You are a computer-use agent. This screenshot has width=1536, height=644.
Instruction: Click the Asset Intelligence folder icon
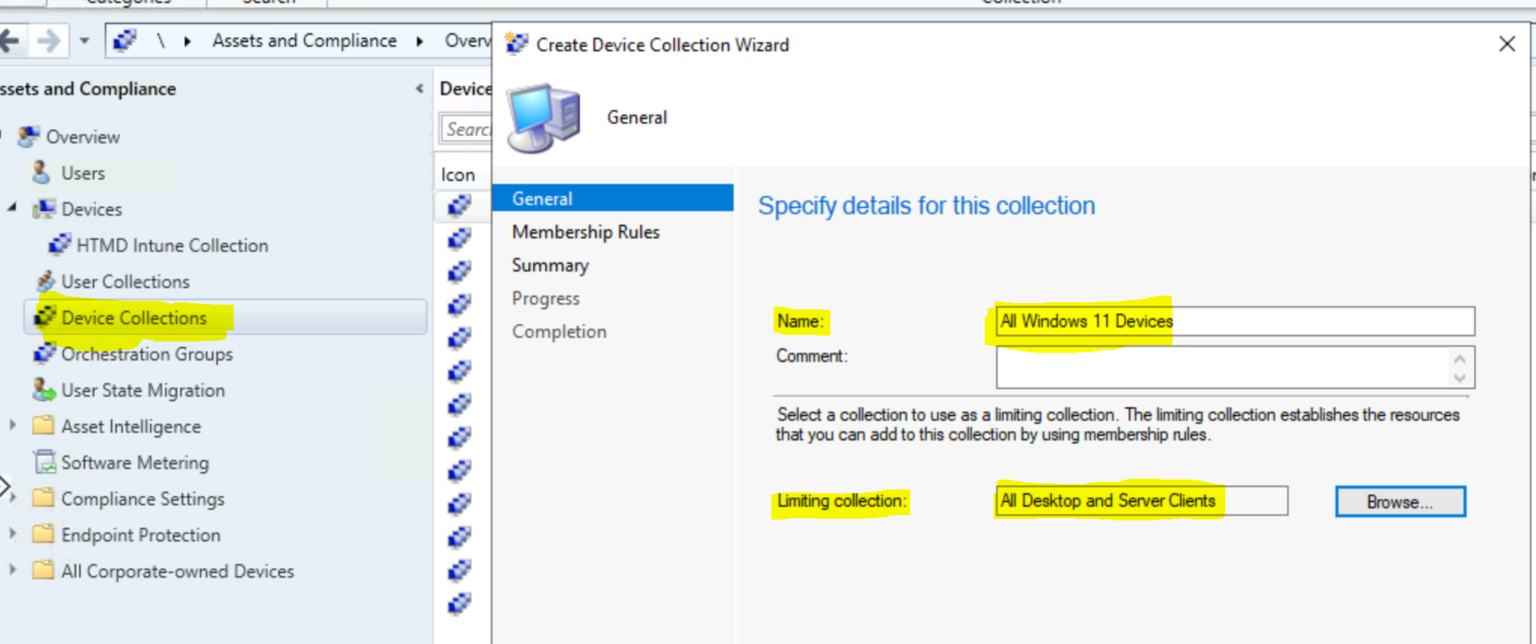click(43, 426)
